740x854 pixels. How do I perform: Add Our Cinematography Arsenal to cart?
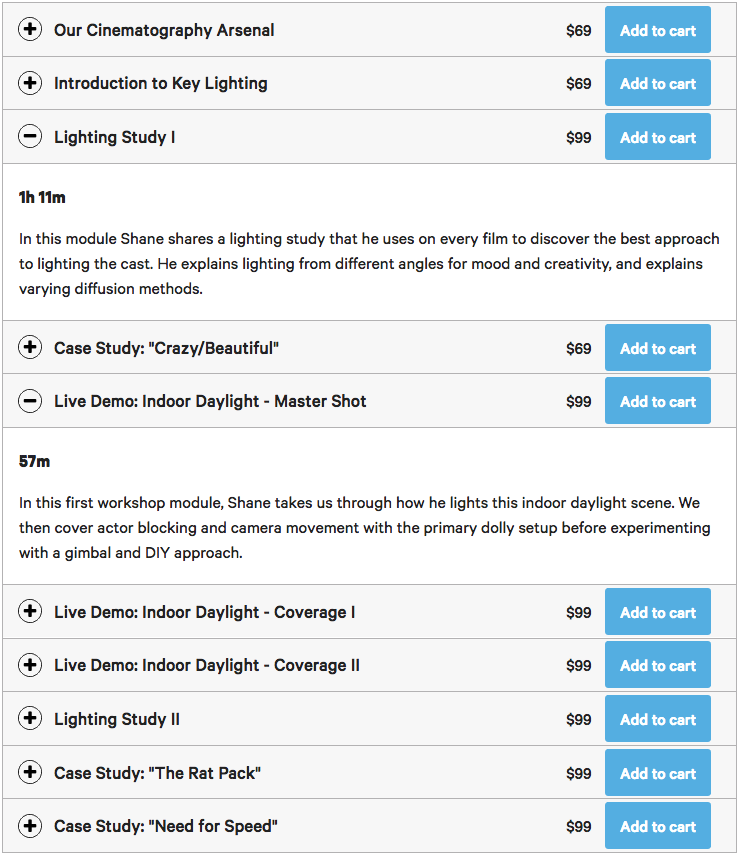click(x=657, y=30)
